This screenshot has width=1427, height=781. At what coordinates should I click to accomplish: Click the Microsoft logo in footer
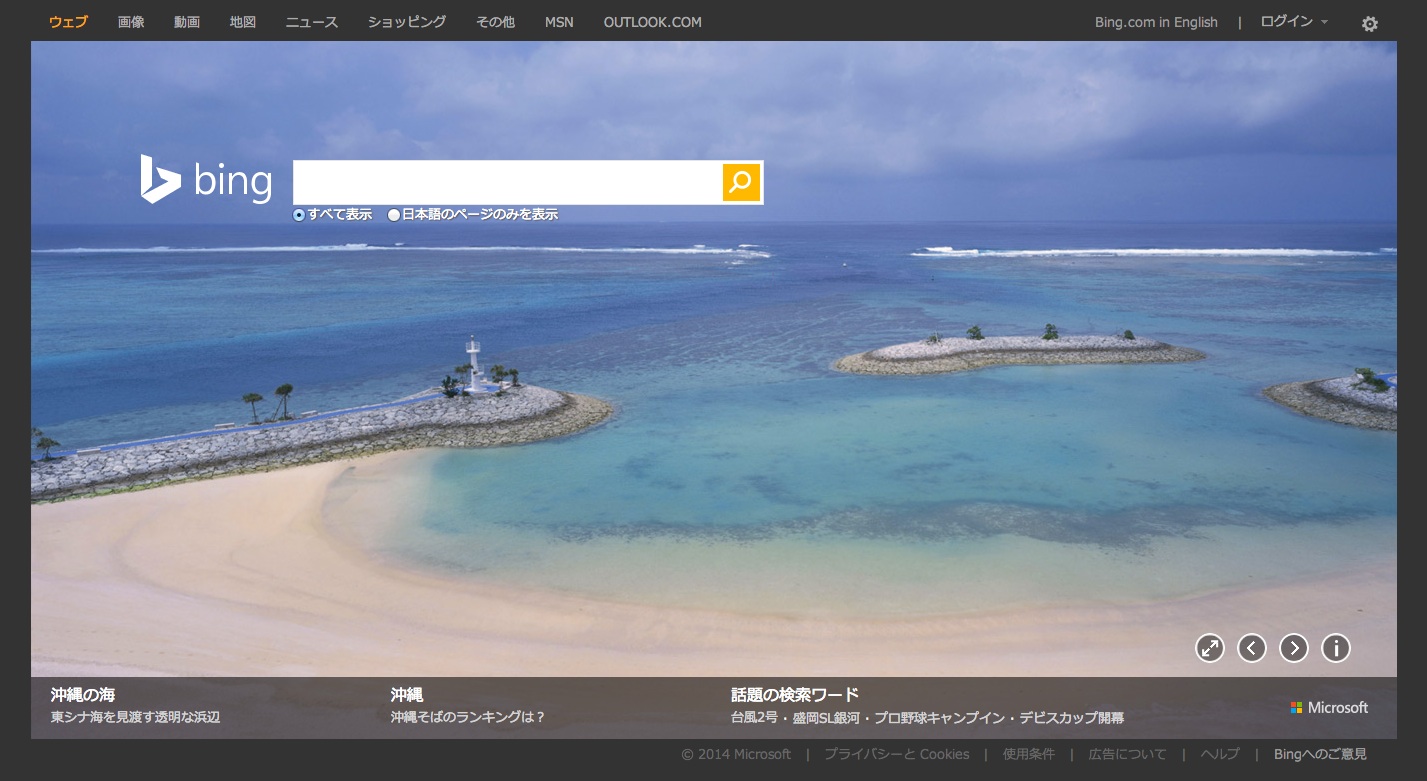click(1329, 708)
